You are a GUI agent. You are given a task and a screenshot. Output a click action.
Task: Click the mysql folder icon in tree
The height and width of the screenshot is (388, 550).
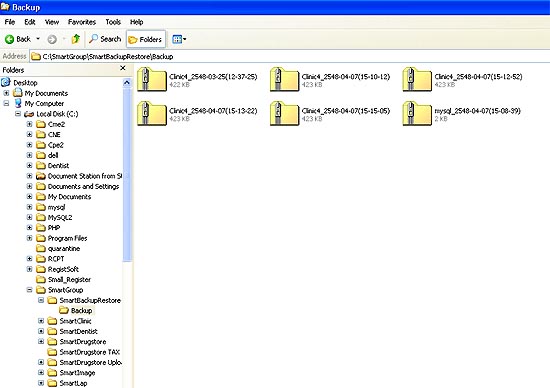point(41,207)
